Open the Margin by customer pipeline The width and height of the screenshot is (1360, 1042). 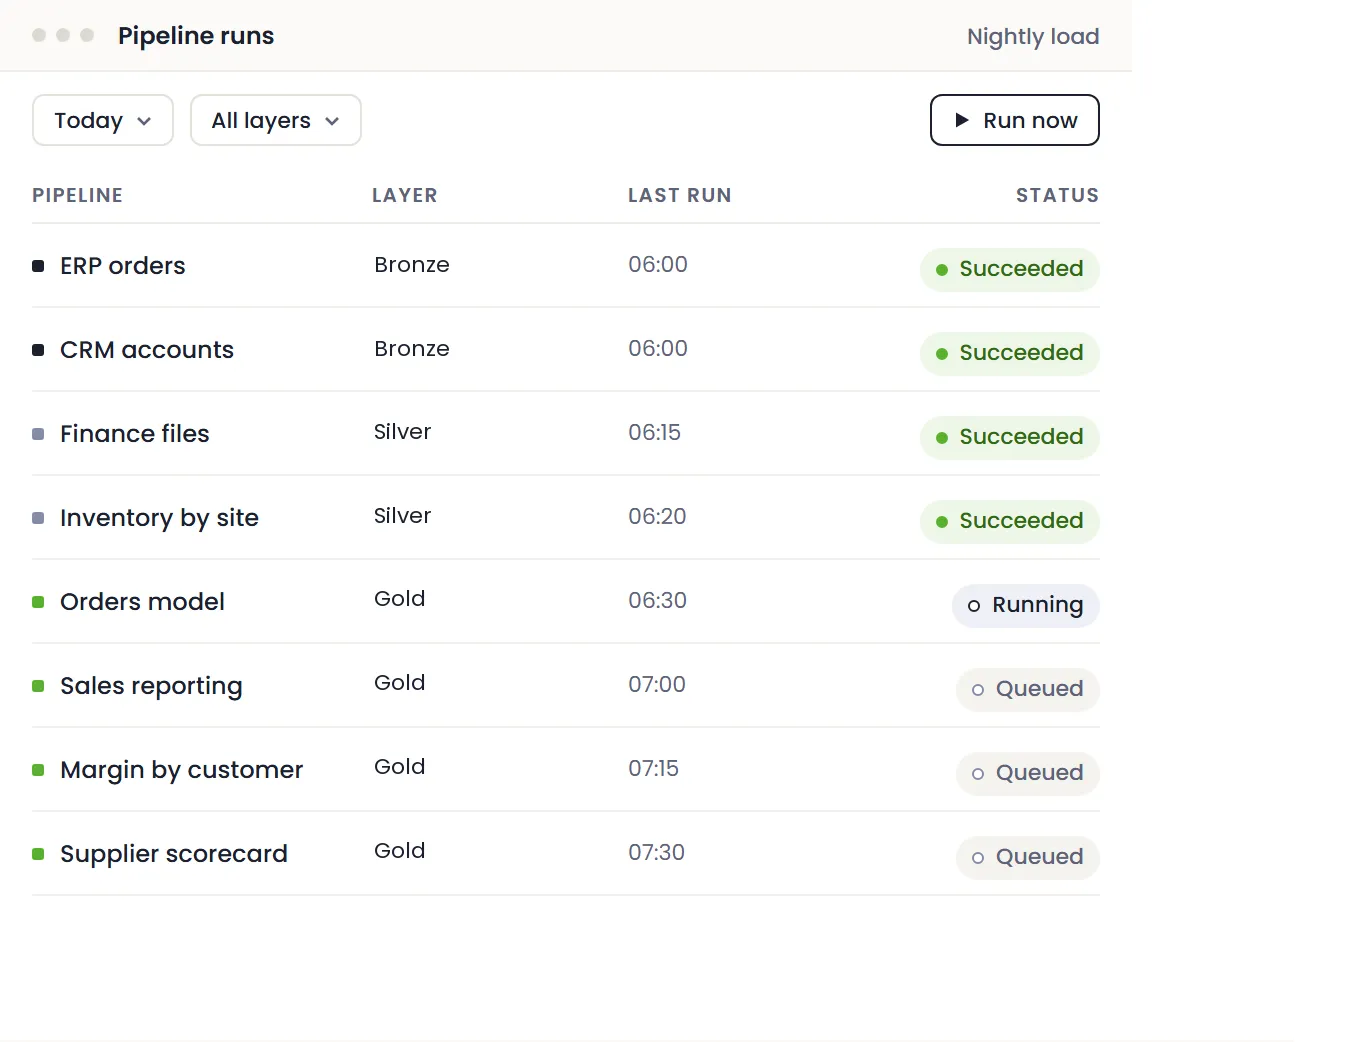click(x=181, y=770)
